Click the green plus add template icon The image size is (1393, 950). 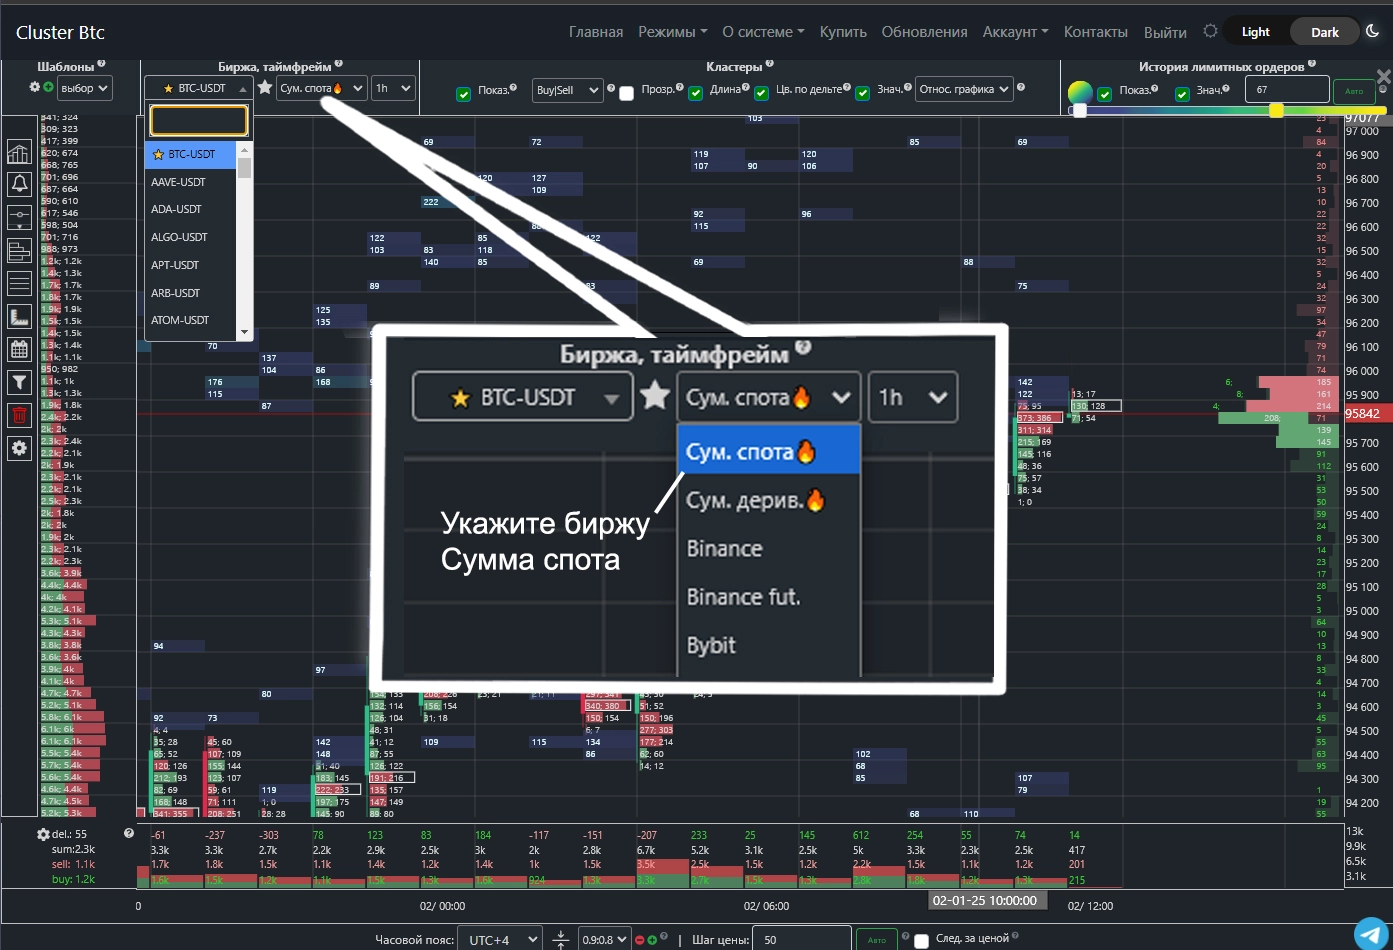[48, 88]
